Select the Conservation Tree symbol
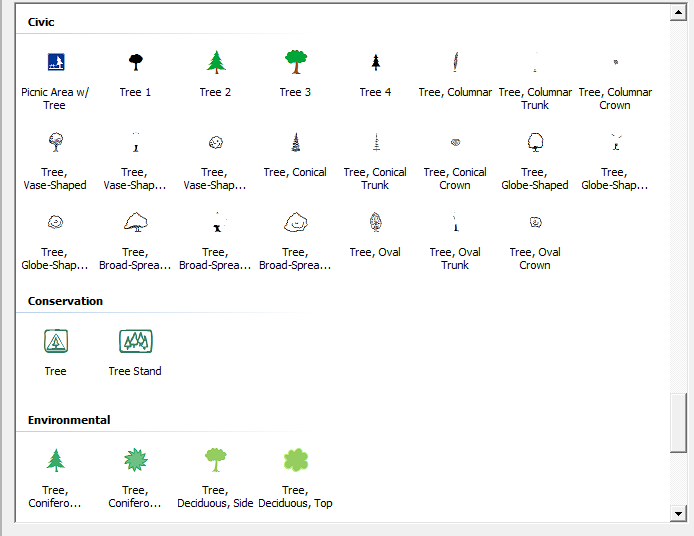The width and height of the screenshot is (694, 536). [56, 341]
